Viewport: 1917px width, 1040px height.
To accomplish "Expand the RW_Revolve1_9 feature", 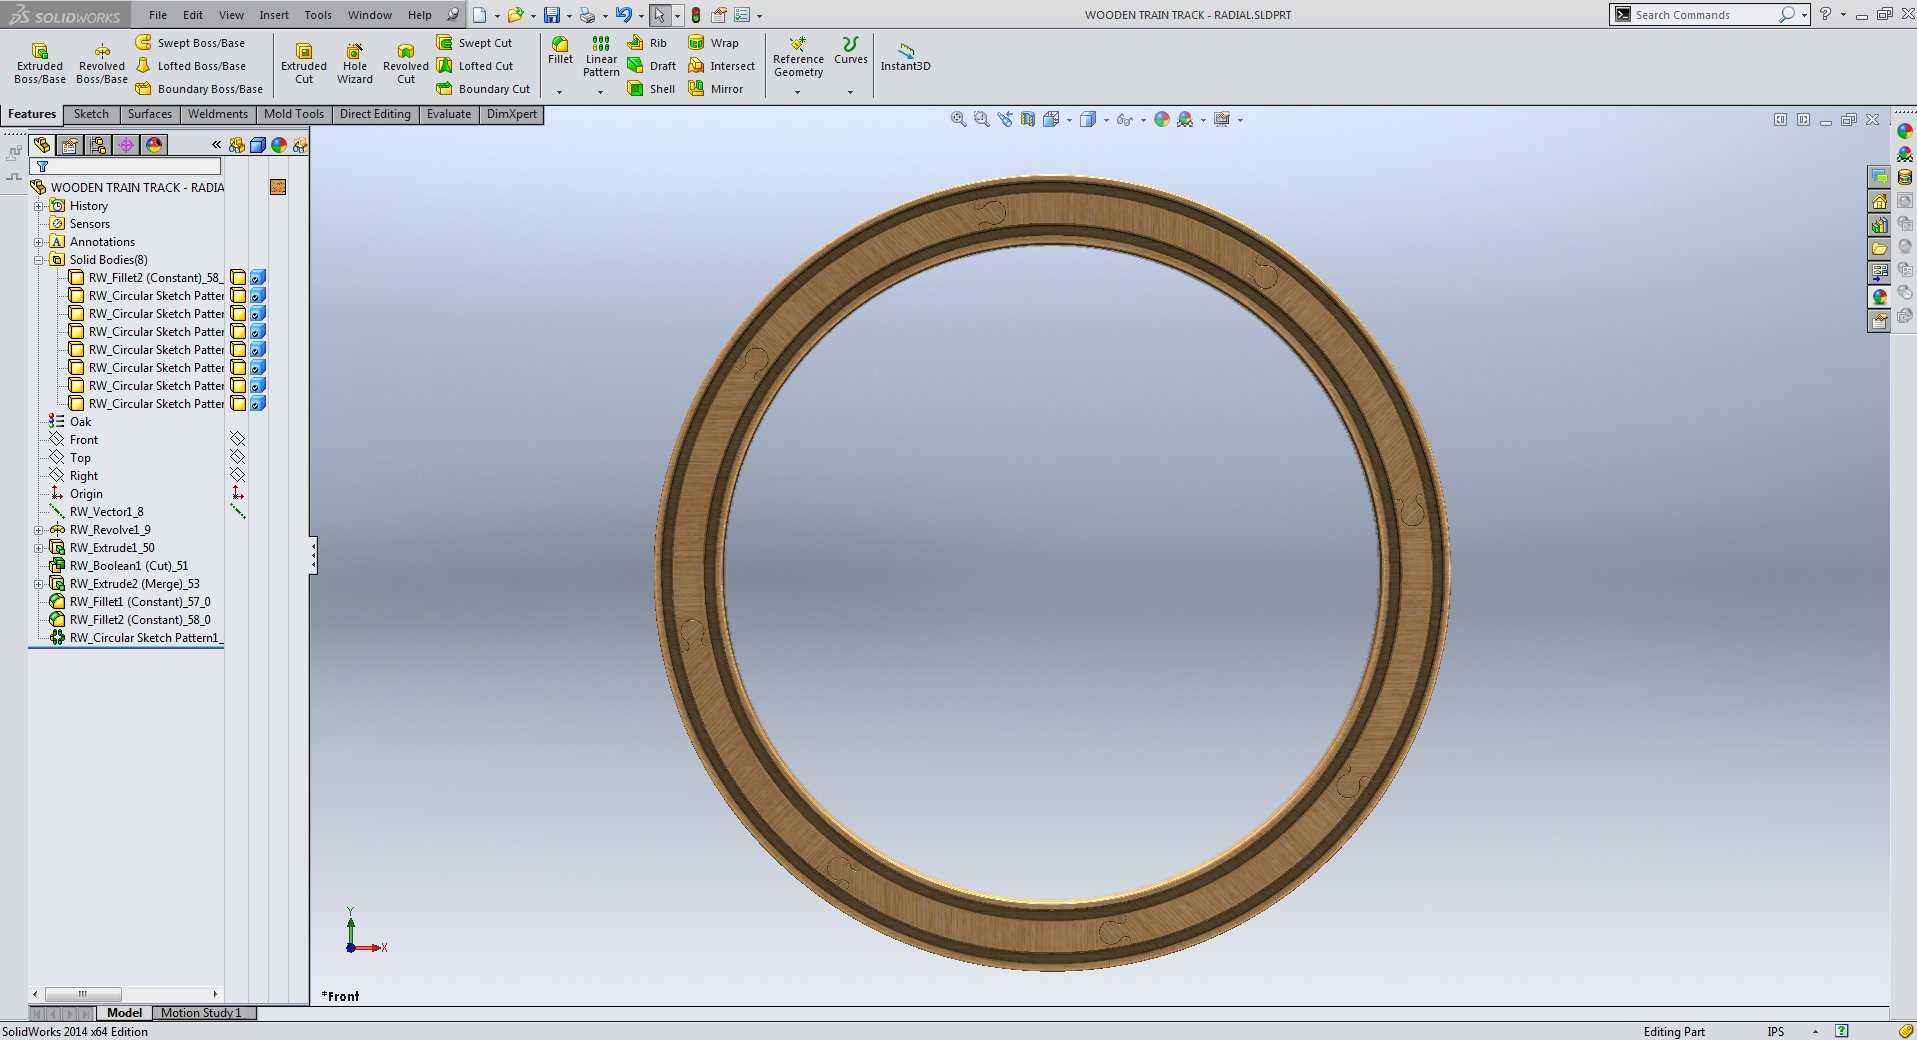I will point(39,530).
